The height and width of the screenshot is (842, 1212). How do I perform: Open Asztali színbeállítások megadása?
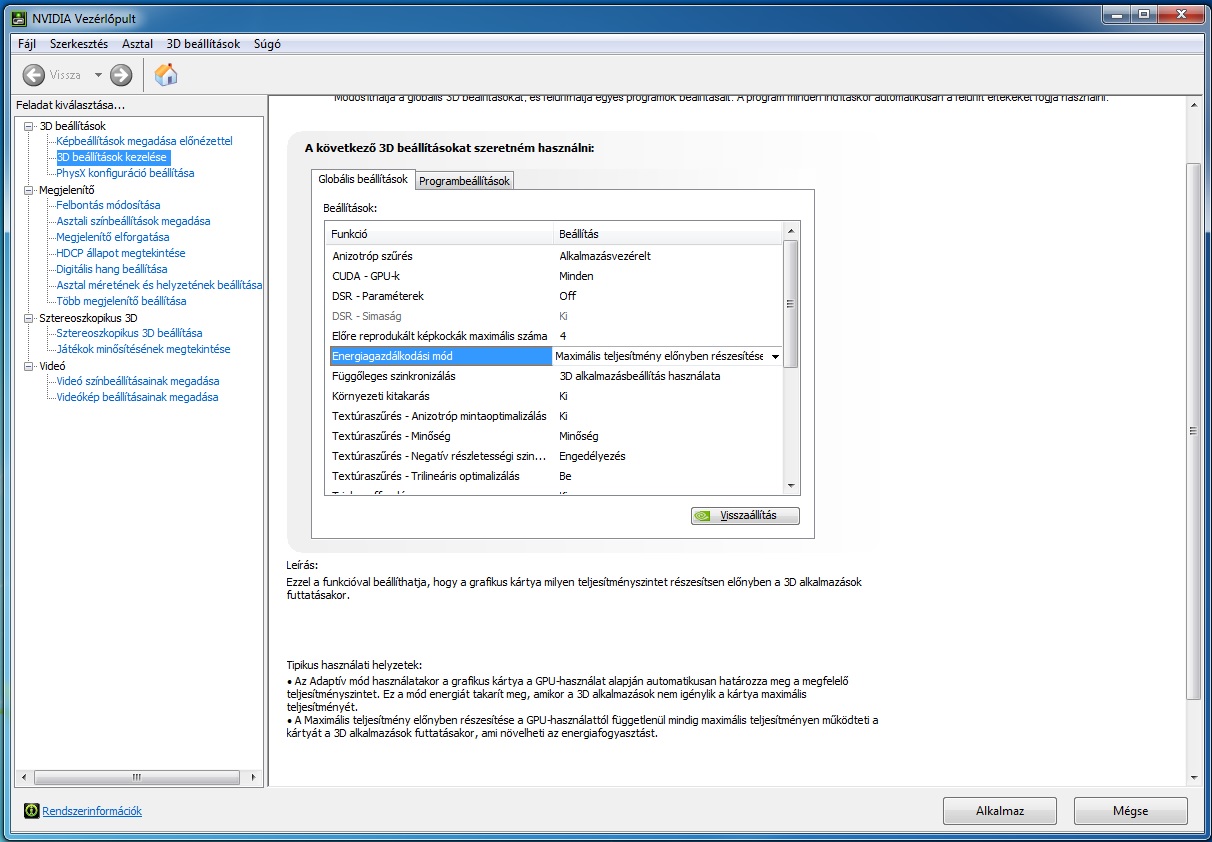tap(133, 221)
